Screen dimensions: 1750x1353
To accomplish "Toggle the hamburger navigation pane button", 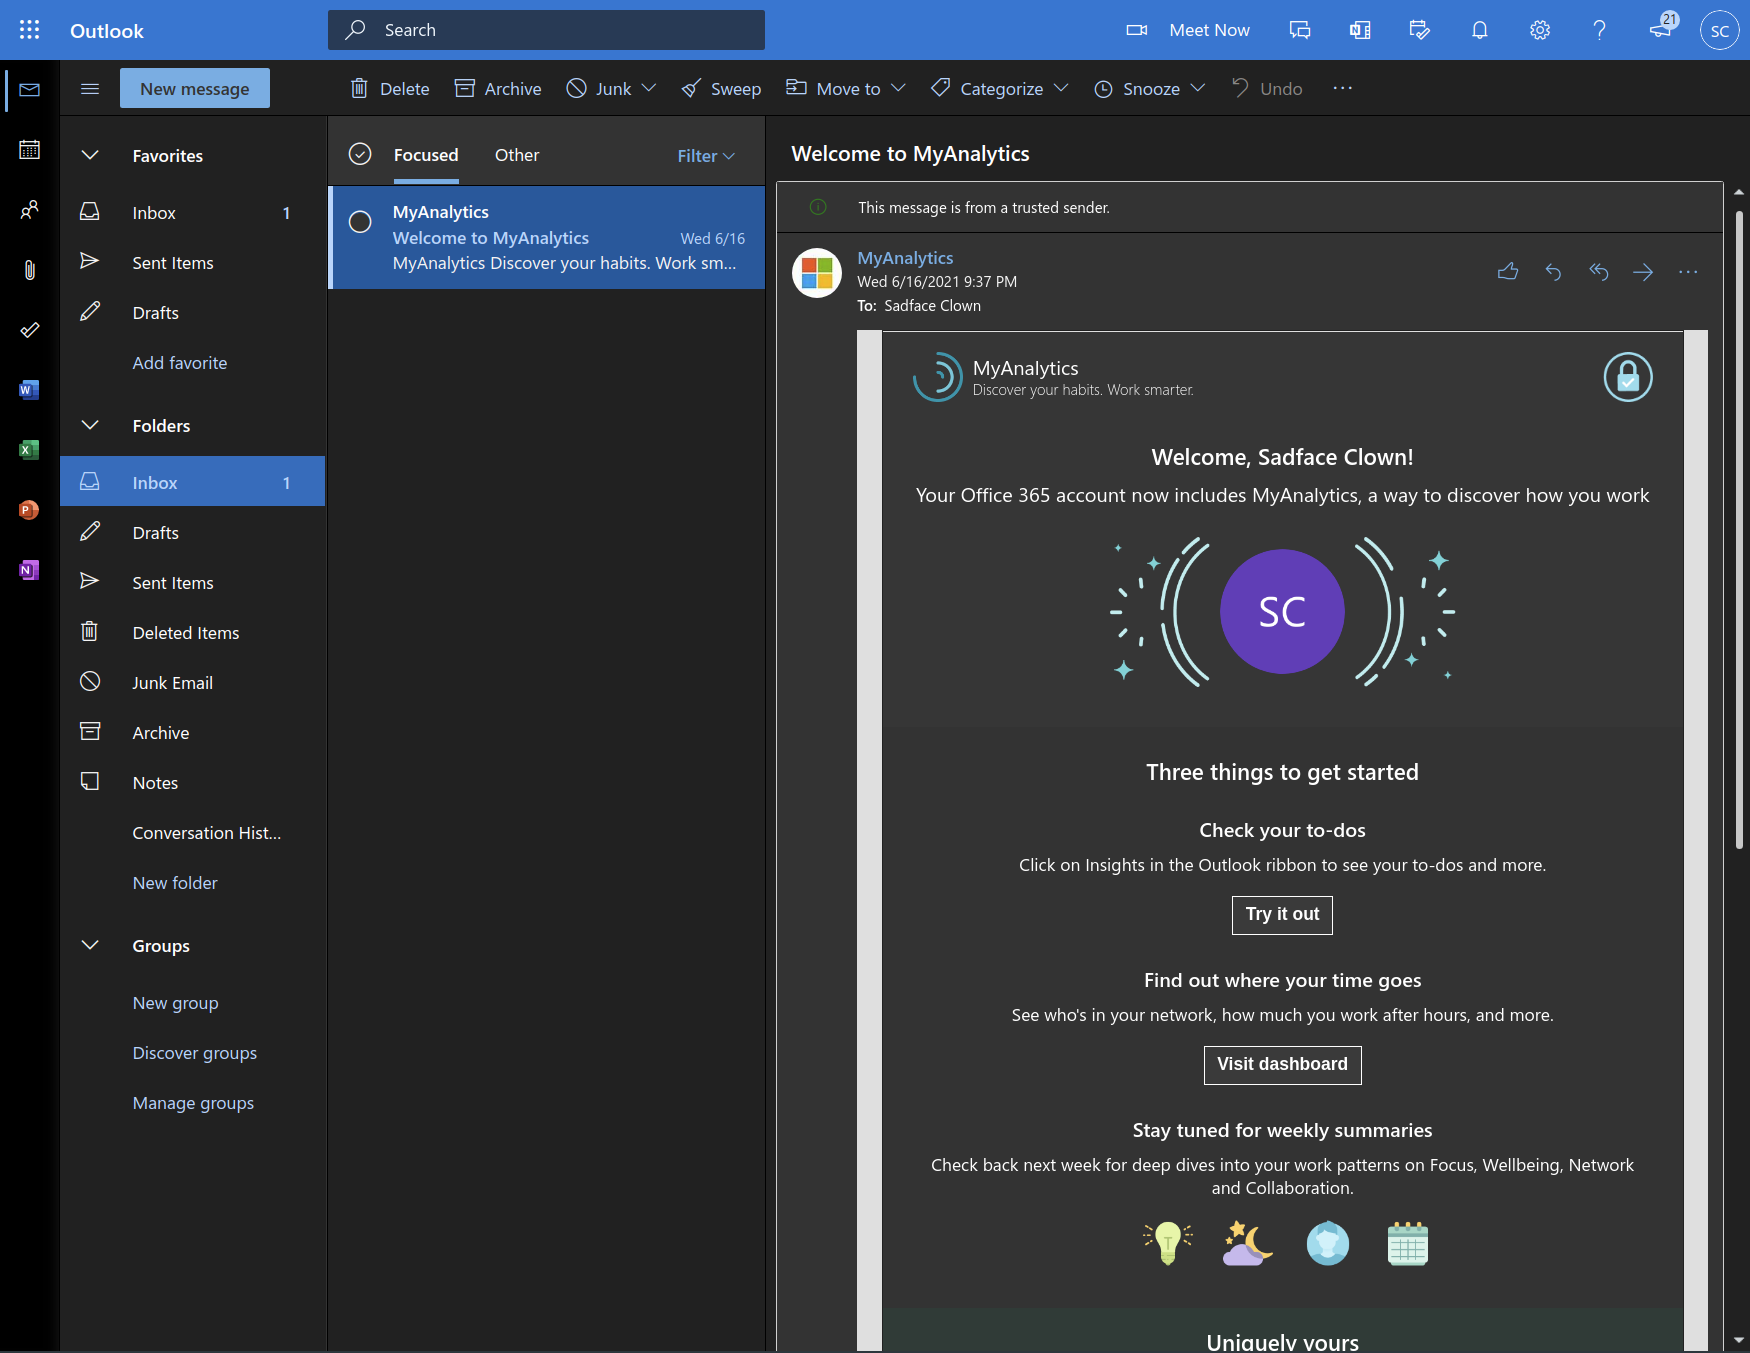I will [90, 88].
